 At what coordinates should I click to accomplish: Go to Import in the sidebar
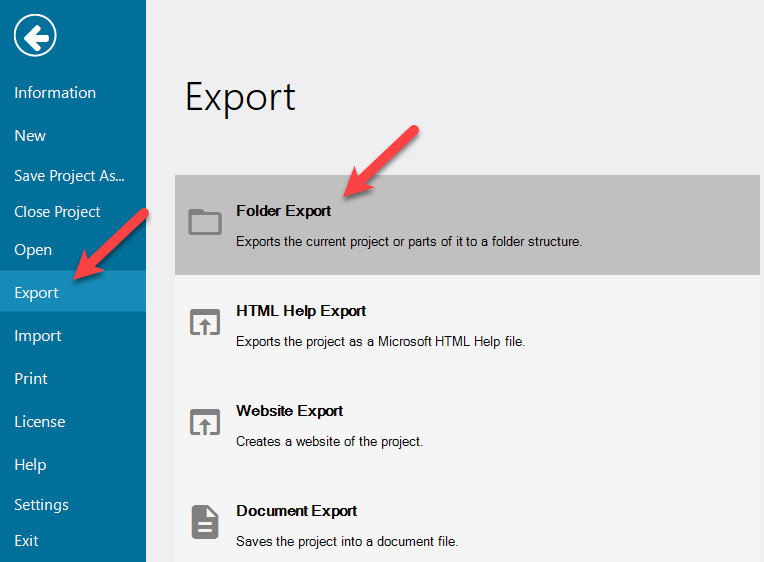[x=38, y=336]
